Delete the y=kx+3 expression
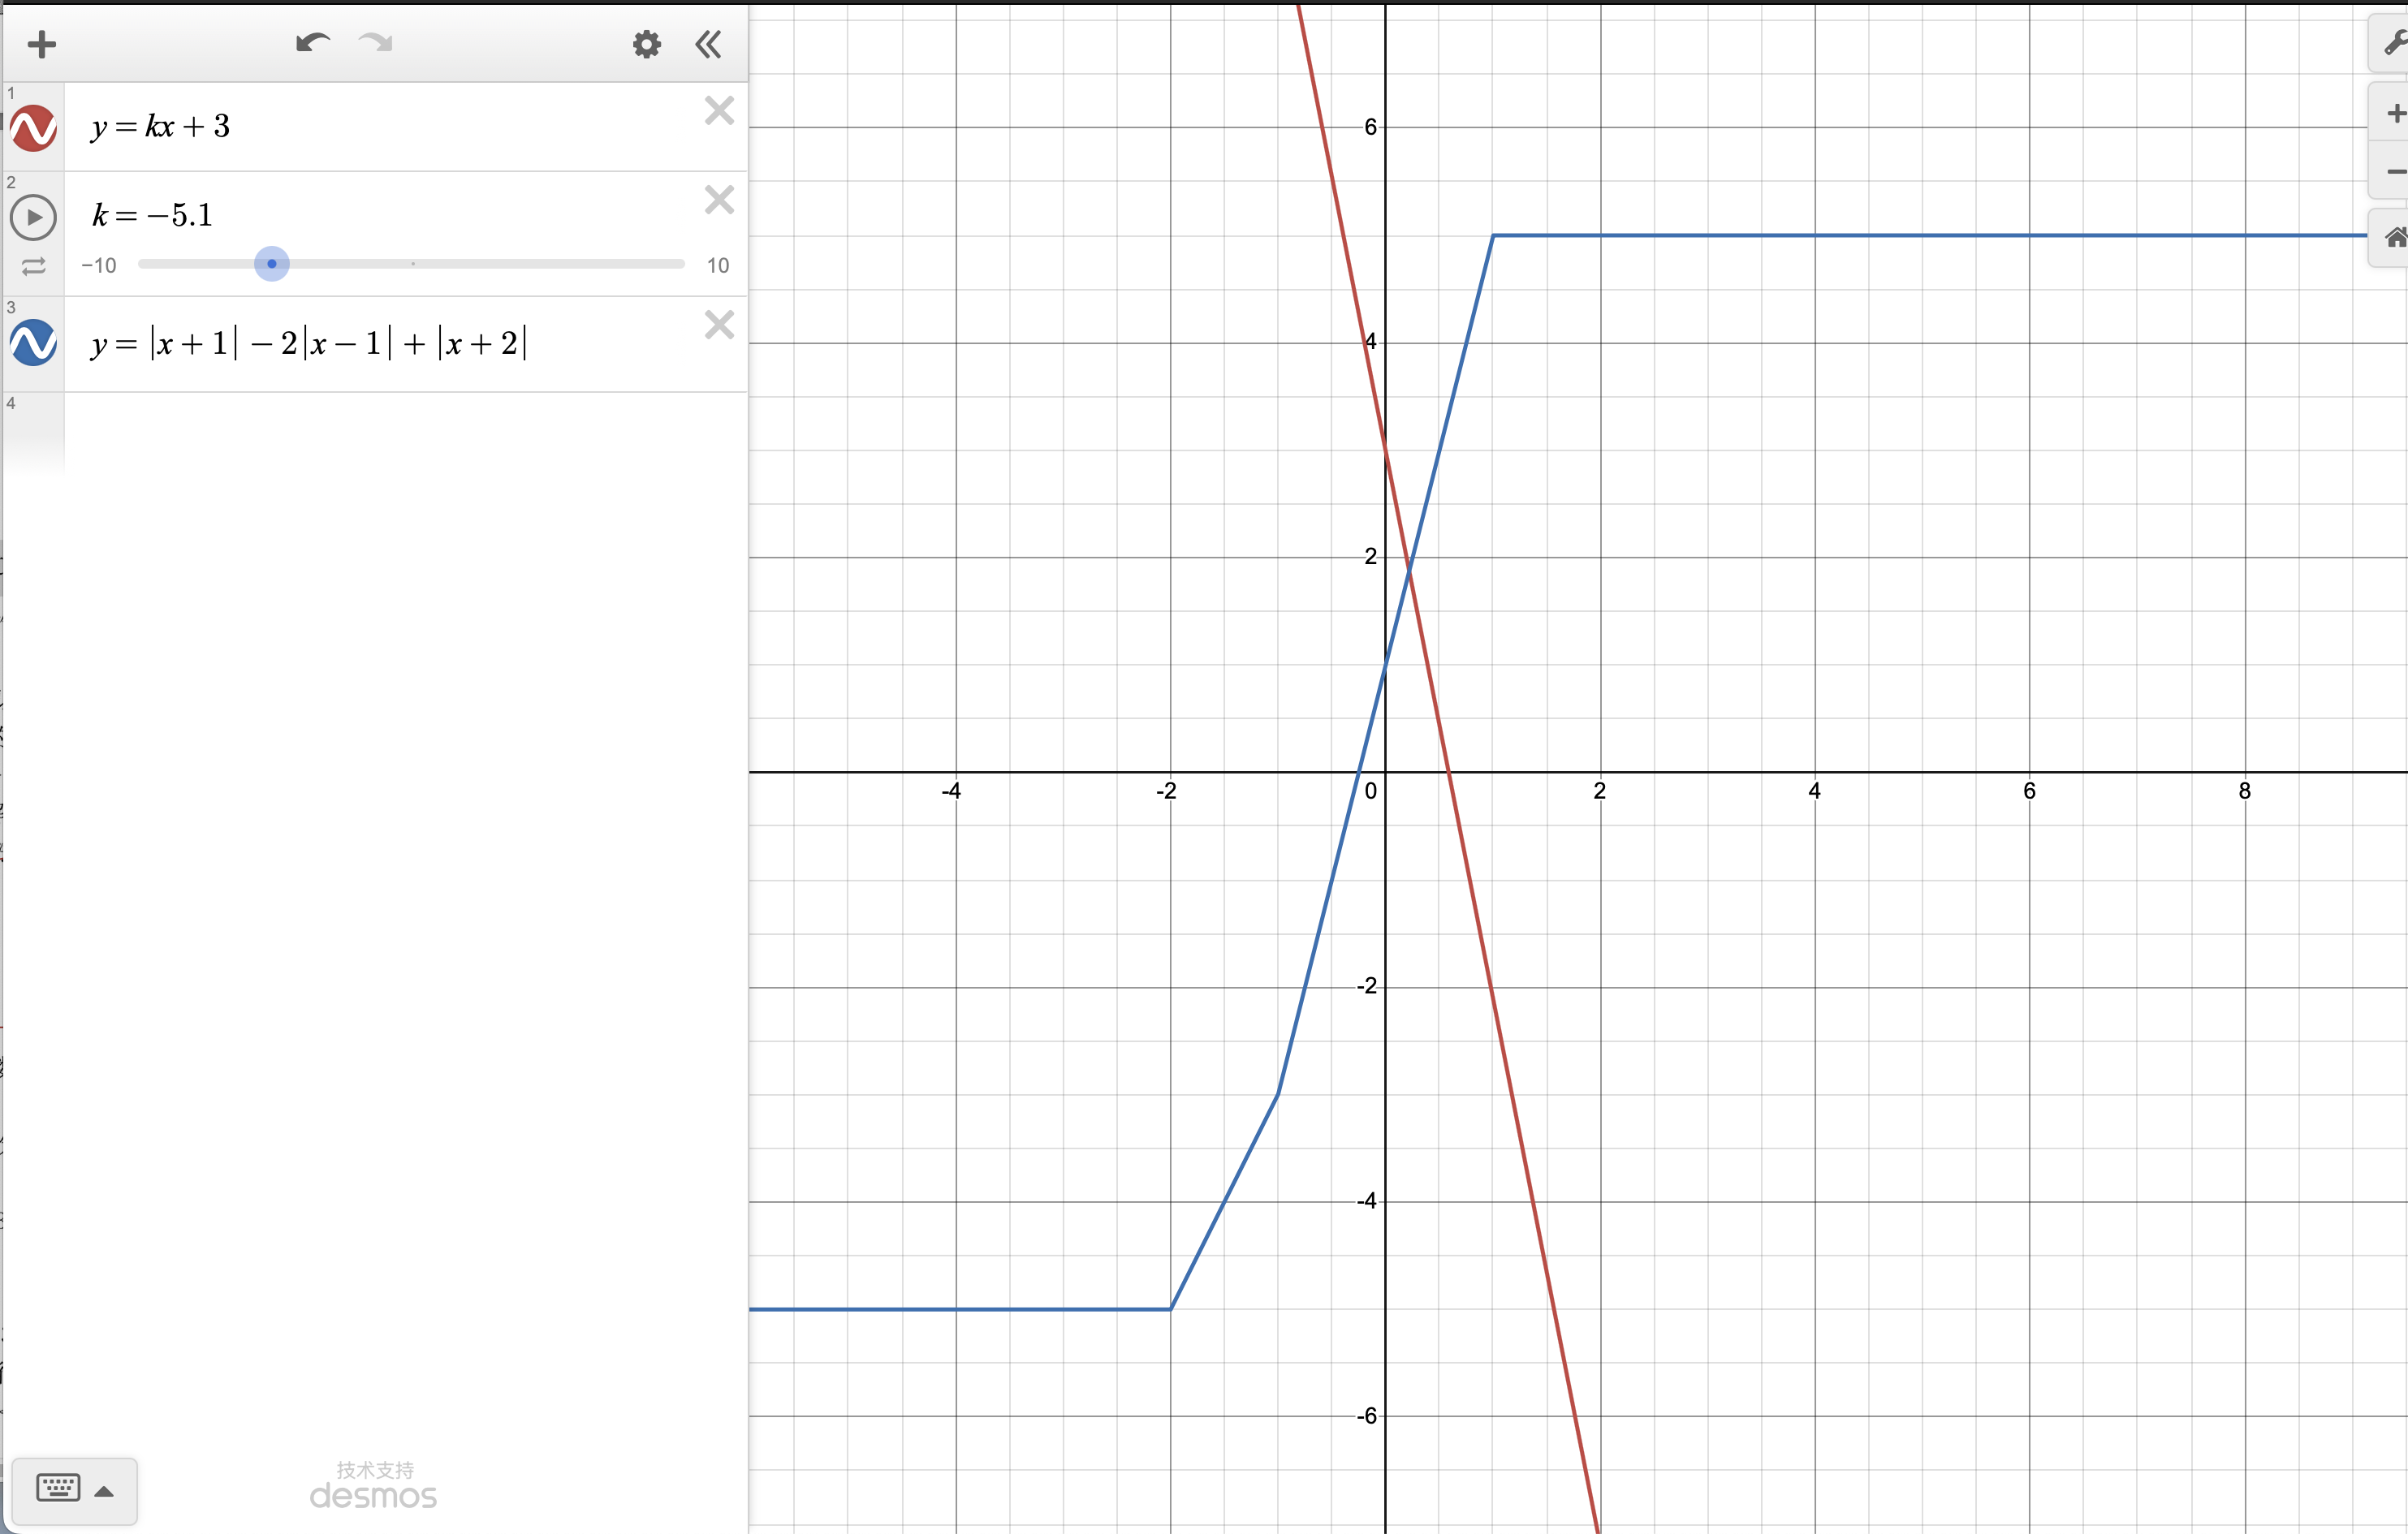The height and width of the screenshot is (1534, 2408). click(719, 110)
